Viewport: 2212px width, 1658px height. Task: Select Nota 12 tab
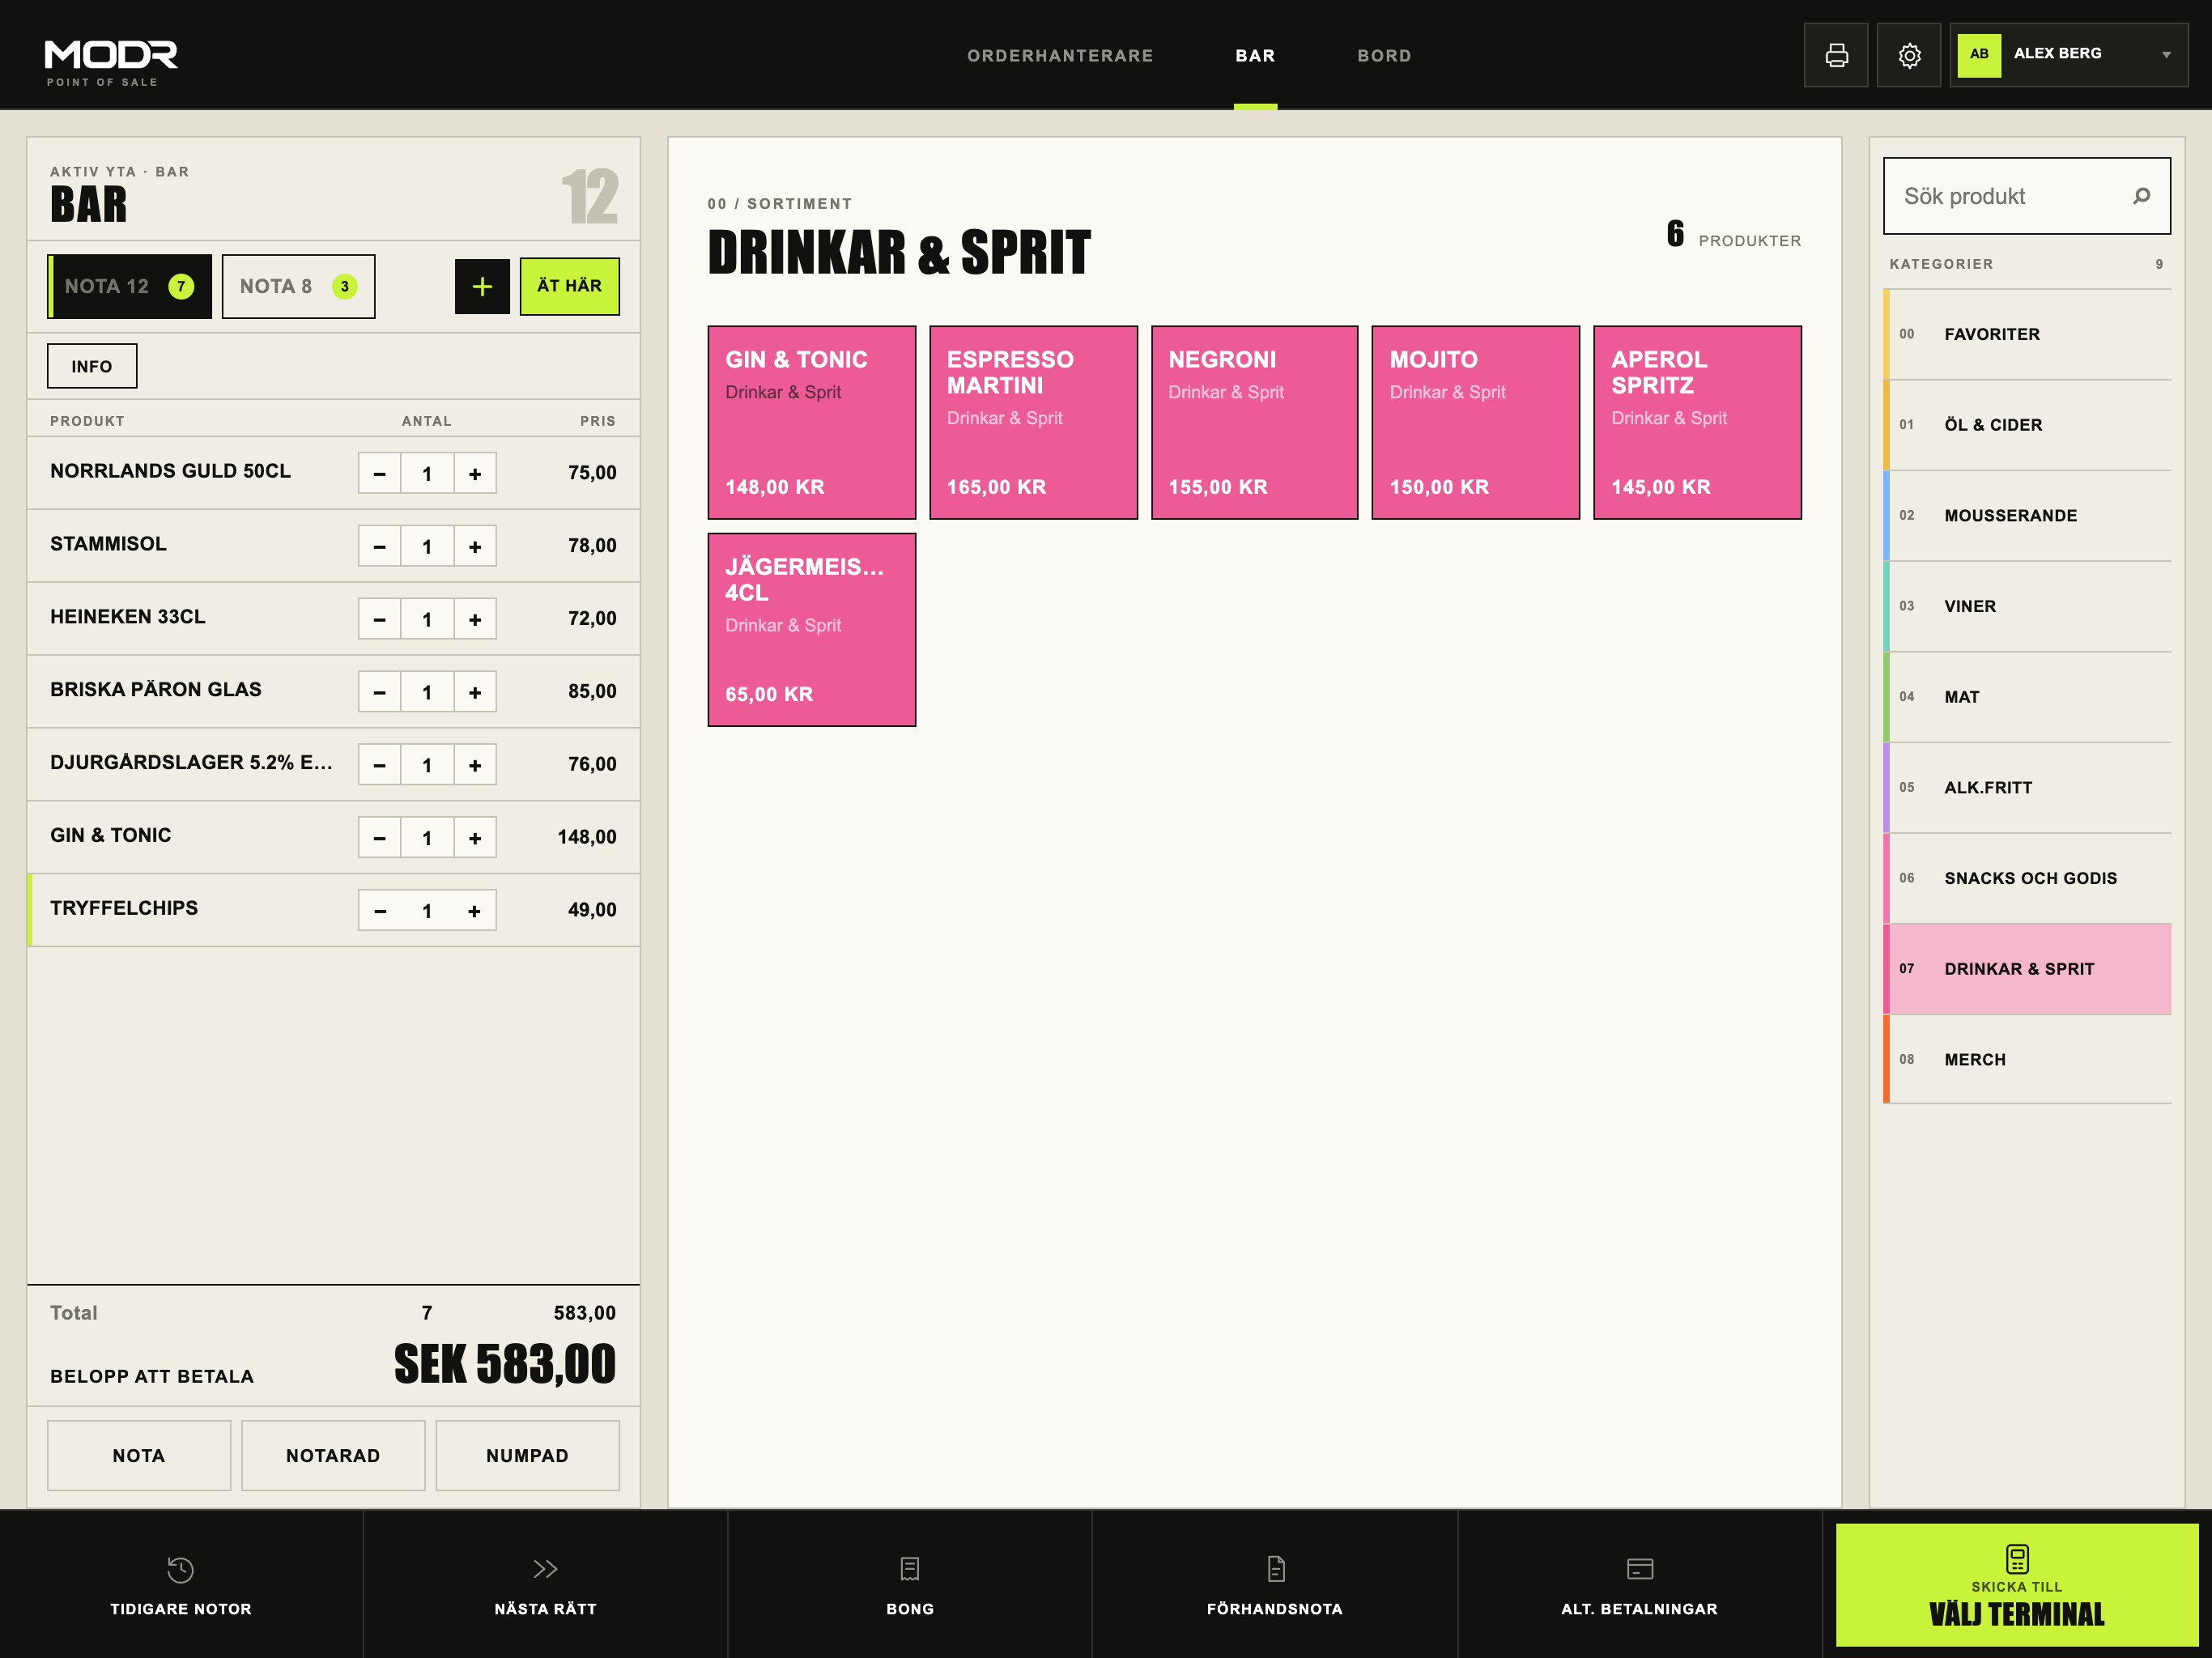pyautogui.click(x=130, y=286)
